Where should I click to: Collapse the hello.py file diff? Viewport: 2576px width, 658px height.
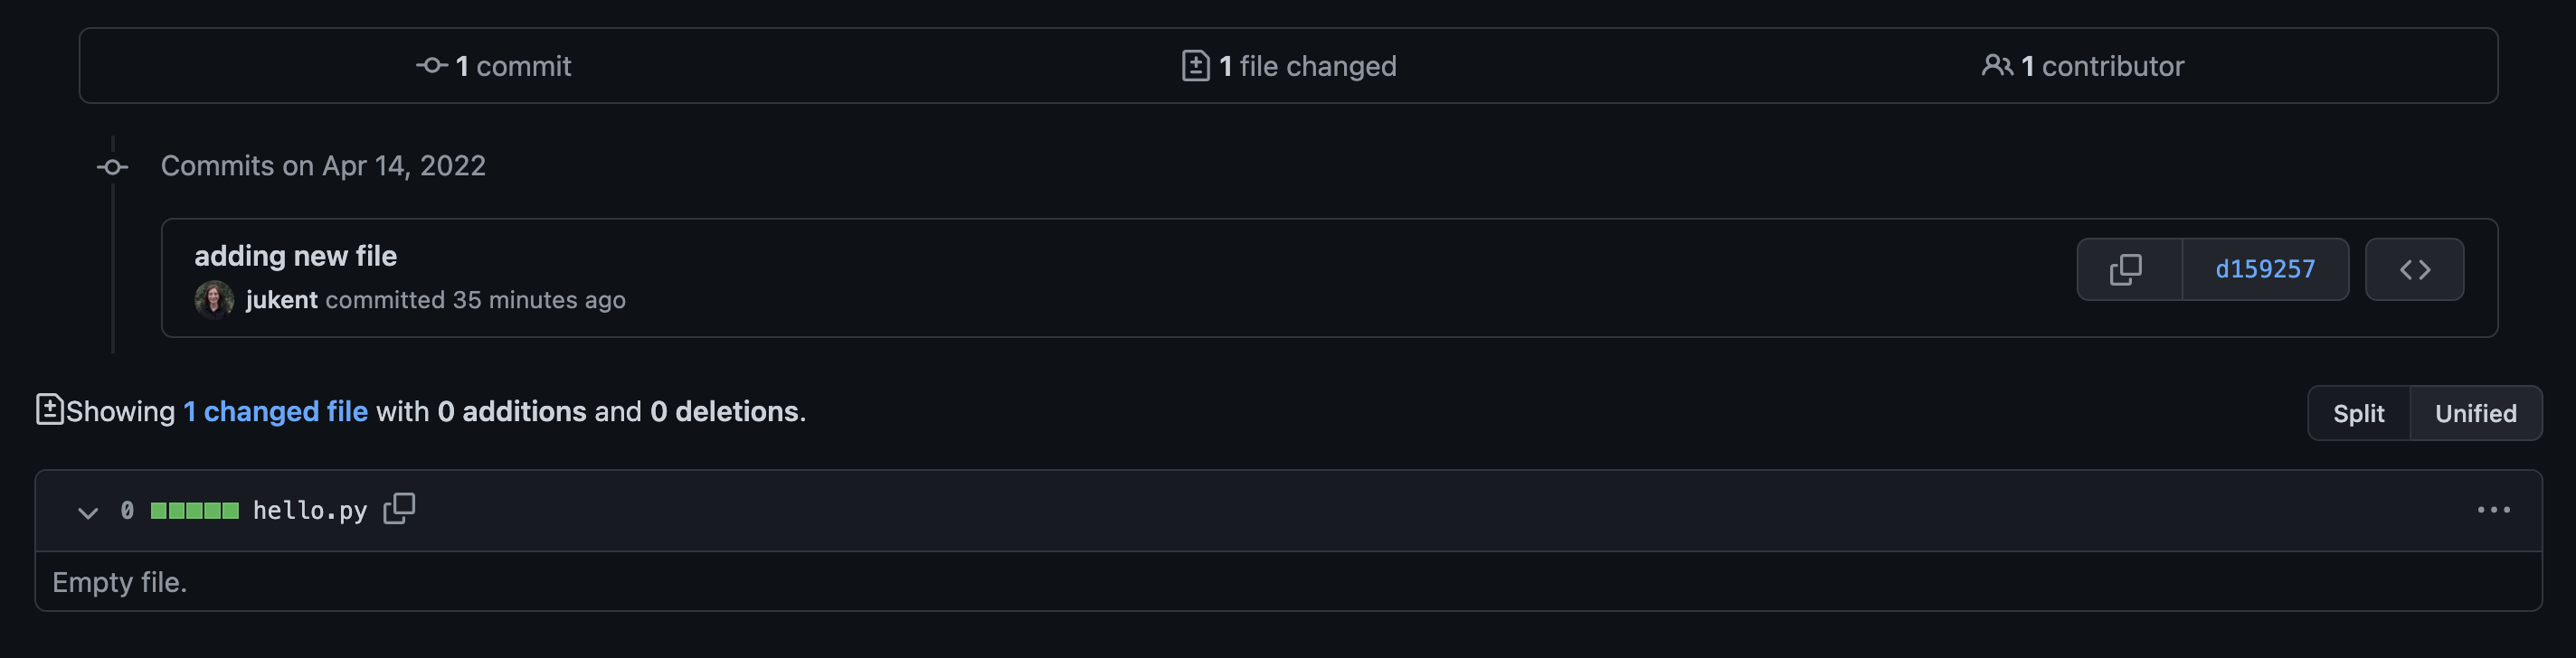click(88, 512)
